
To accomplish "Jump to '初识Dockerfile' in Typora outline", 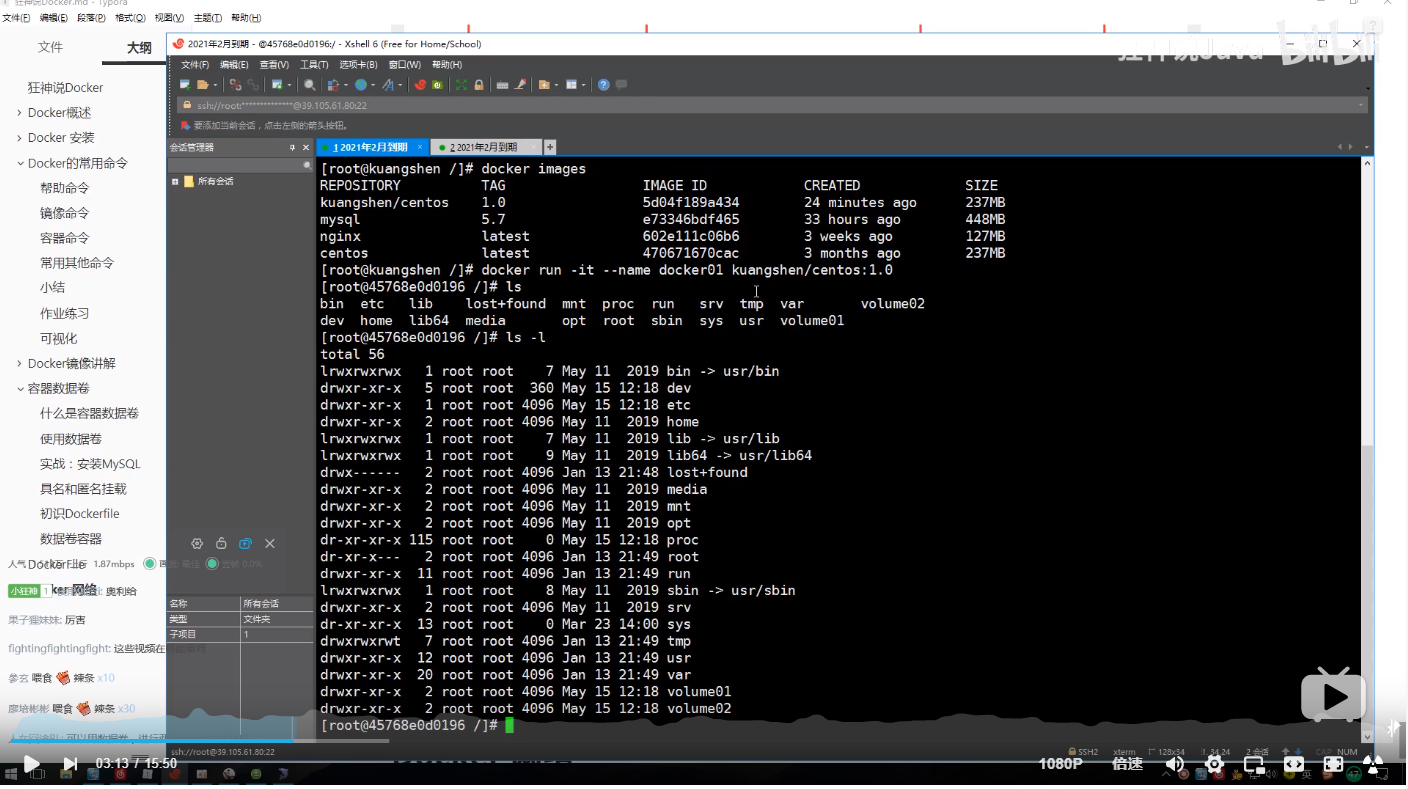I will click(x=79, y=513).
